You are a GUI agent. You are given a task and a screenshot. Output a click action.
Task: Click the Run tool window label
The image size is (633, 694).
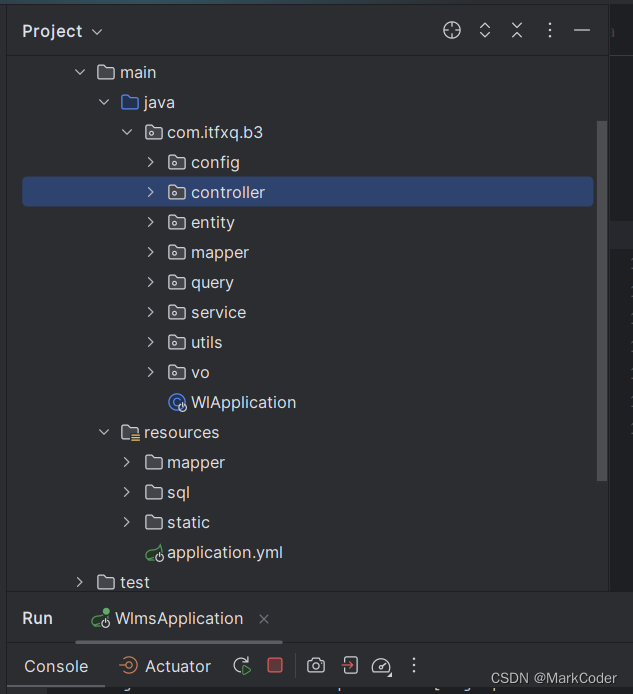[x=38, y=618]
